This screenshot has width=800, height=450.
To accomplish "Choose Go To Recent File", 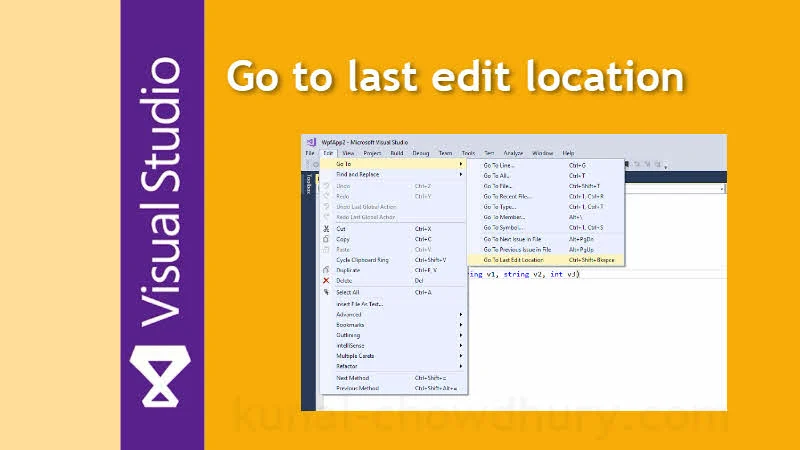I will pyautogui.click(x=545, y=196).
